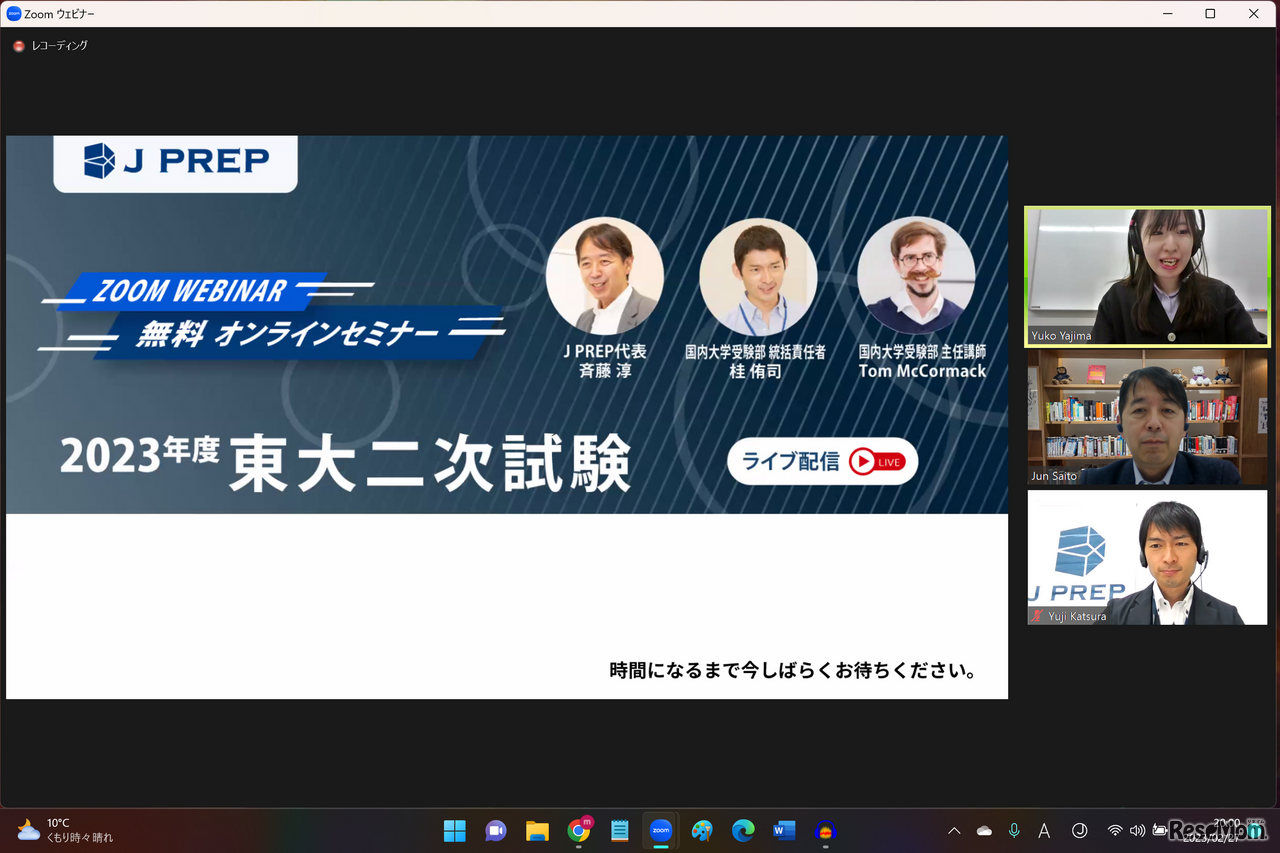Toggle the IME input mode indicator 'A'
Image resolution: width=1280 pixels, height=853 pixels.
(1044, 830)
